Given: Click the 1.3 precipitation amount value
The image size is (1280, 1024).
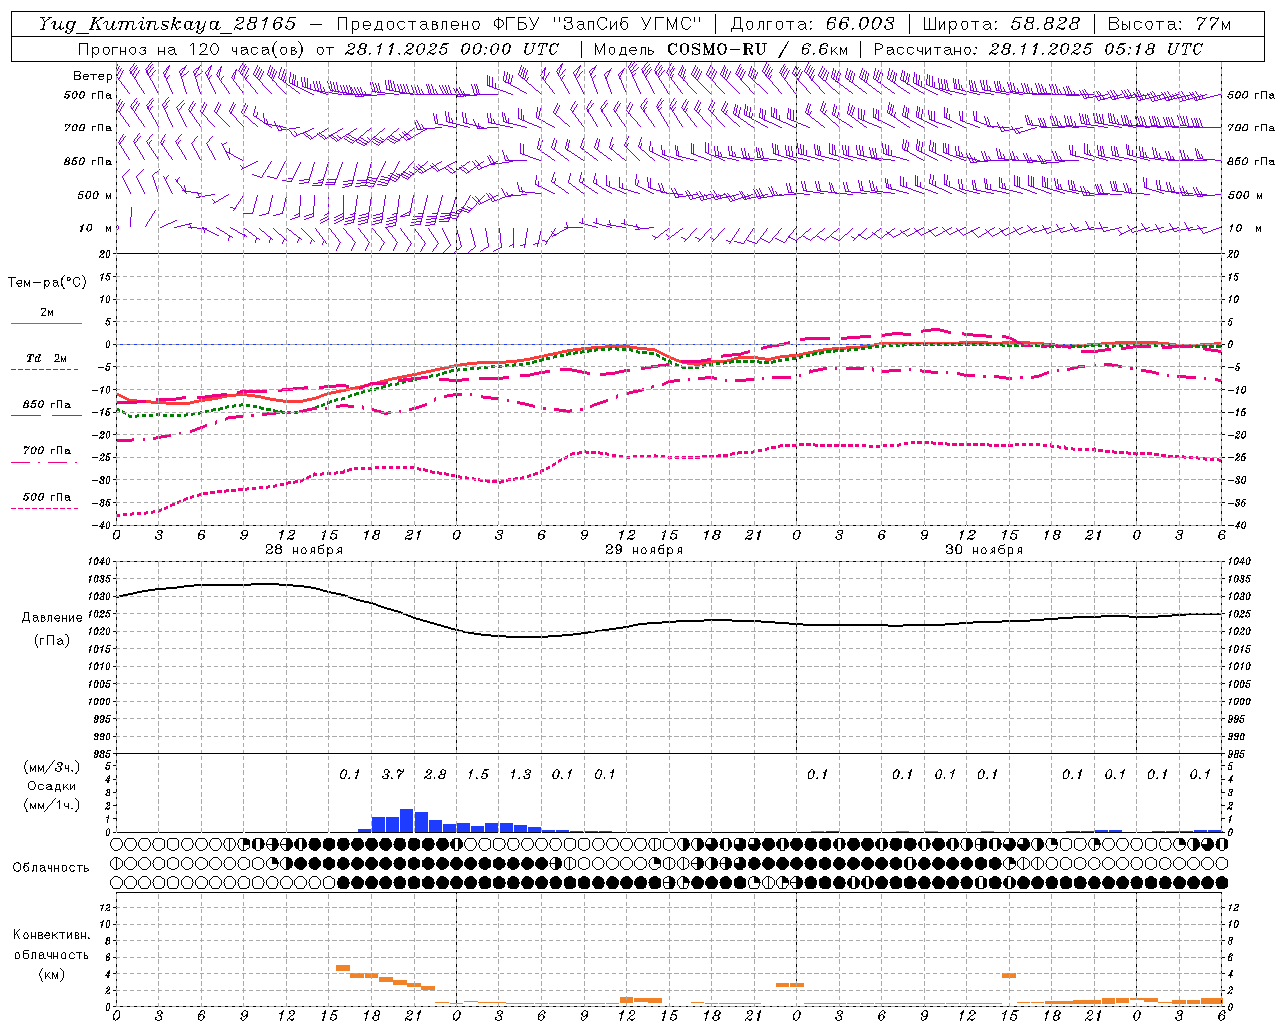Looking at the screenshot, I should 520,774.
